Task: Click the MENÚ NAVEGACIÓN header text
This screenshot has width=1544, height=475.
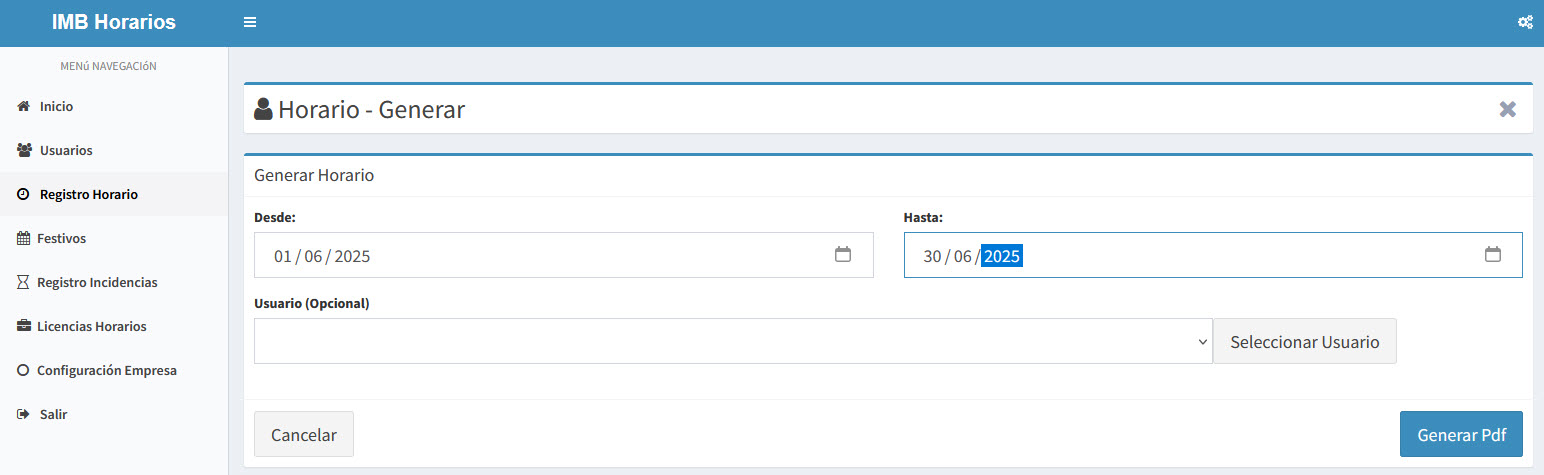Action: click(109, 66)
